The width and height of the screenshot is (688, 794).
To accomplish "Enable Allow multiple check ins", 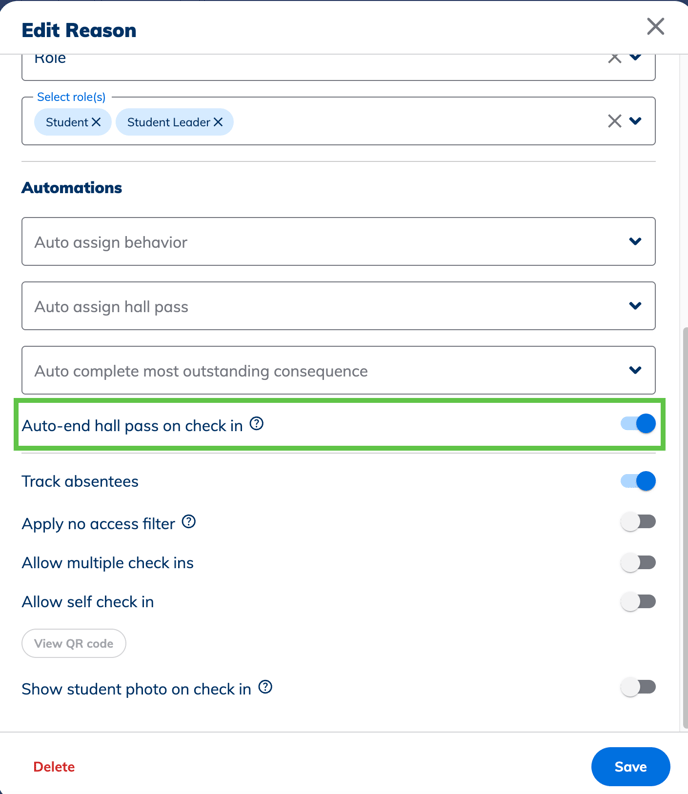I will click(638, 563).
